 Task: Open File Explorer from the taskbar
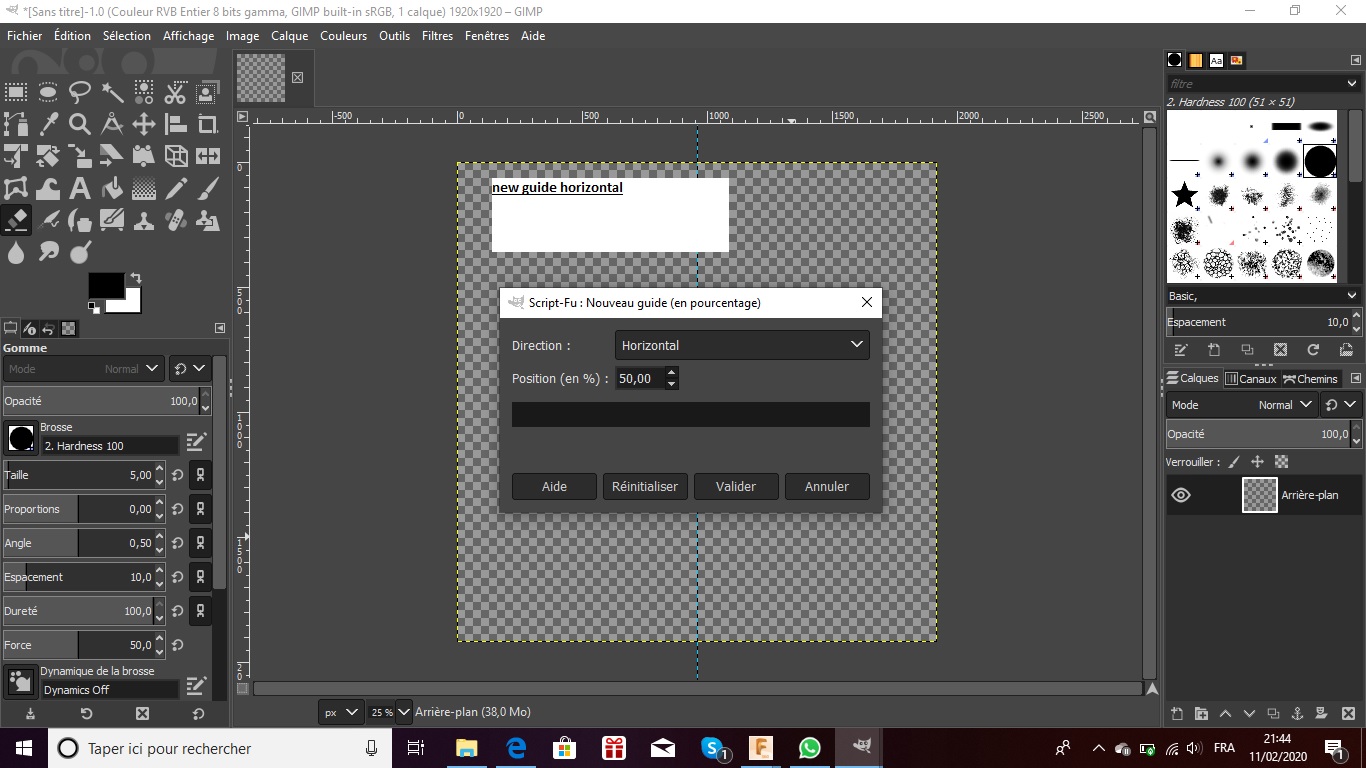coord(467,748)
